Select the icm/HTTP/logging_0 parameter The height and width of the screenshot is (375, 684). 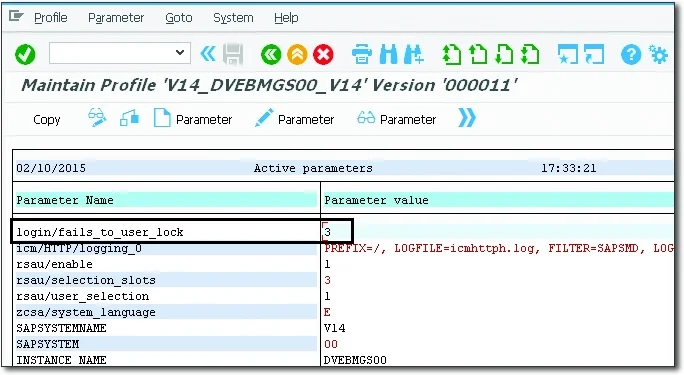tap(79, 248)
